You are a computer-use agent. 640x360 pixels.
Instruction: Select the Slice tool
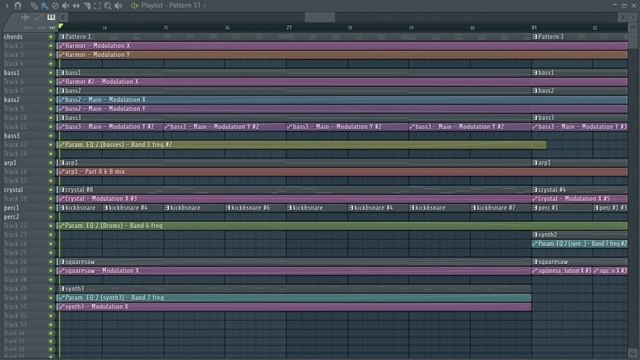click(x=87, y=6)
